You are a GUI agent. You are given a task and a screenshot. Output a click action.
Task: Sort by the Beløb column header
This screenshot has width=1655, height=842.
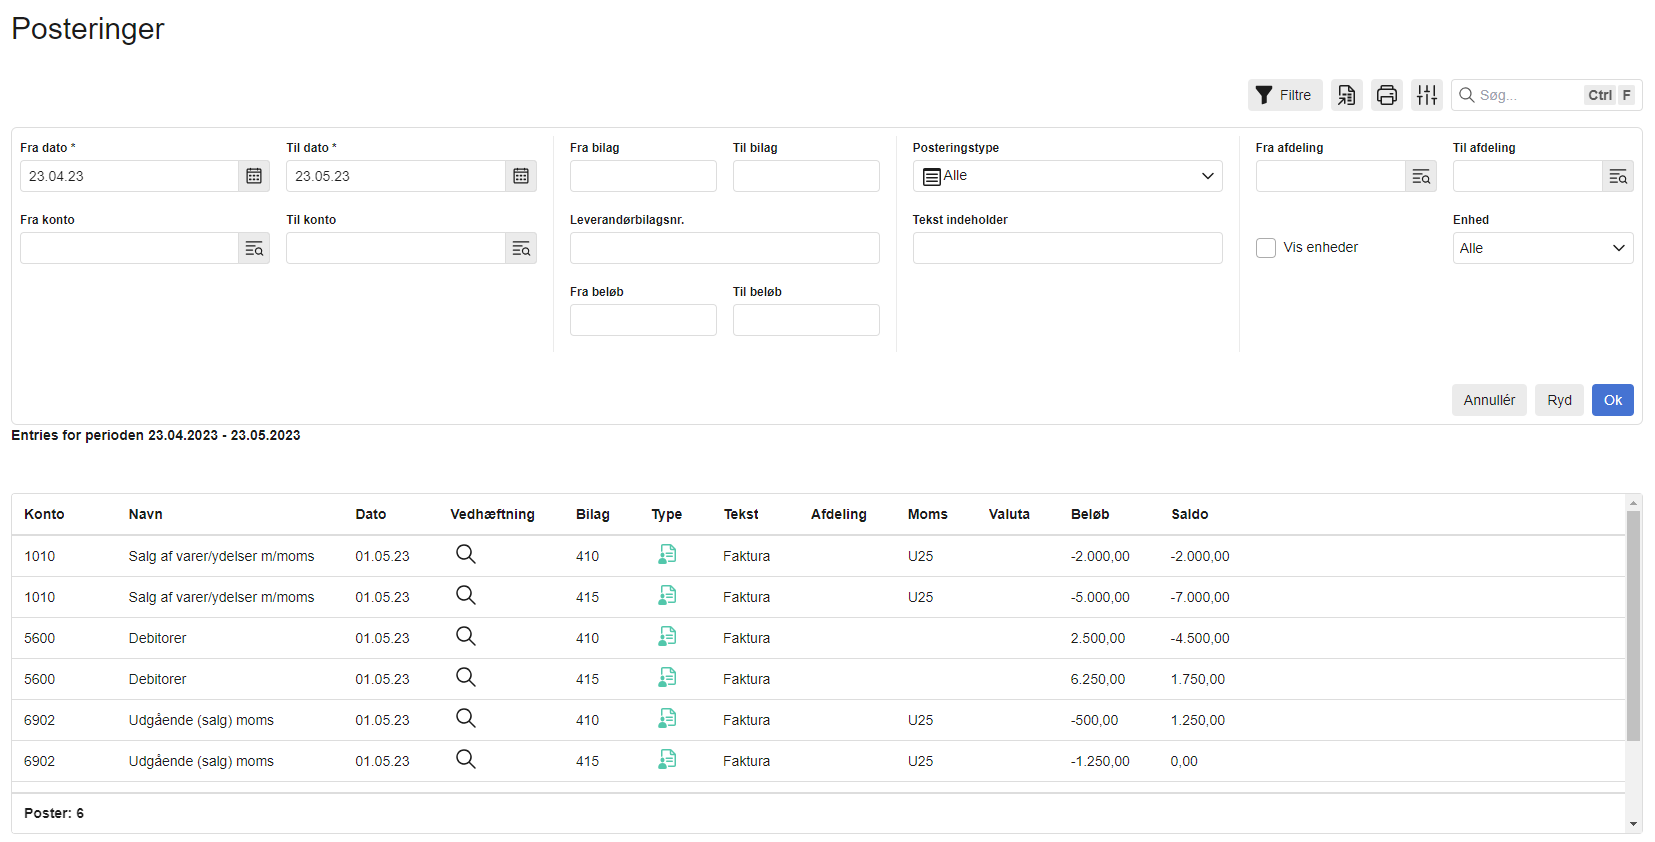coord(1089,514)
